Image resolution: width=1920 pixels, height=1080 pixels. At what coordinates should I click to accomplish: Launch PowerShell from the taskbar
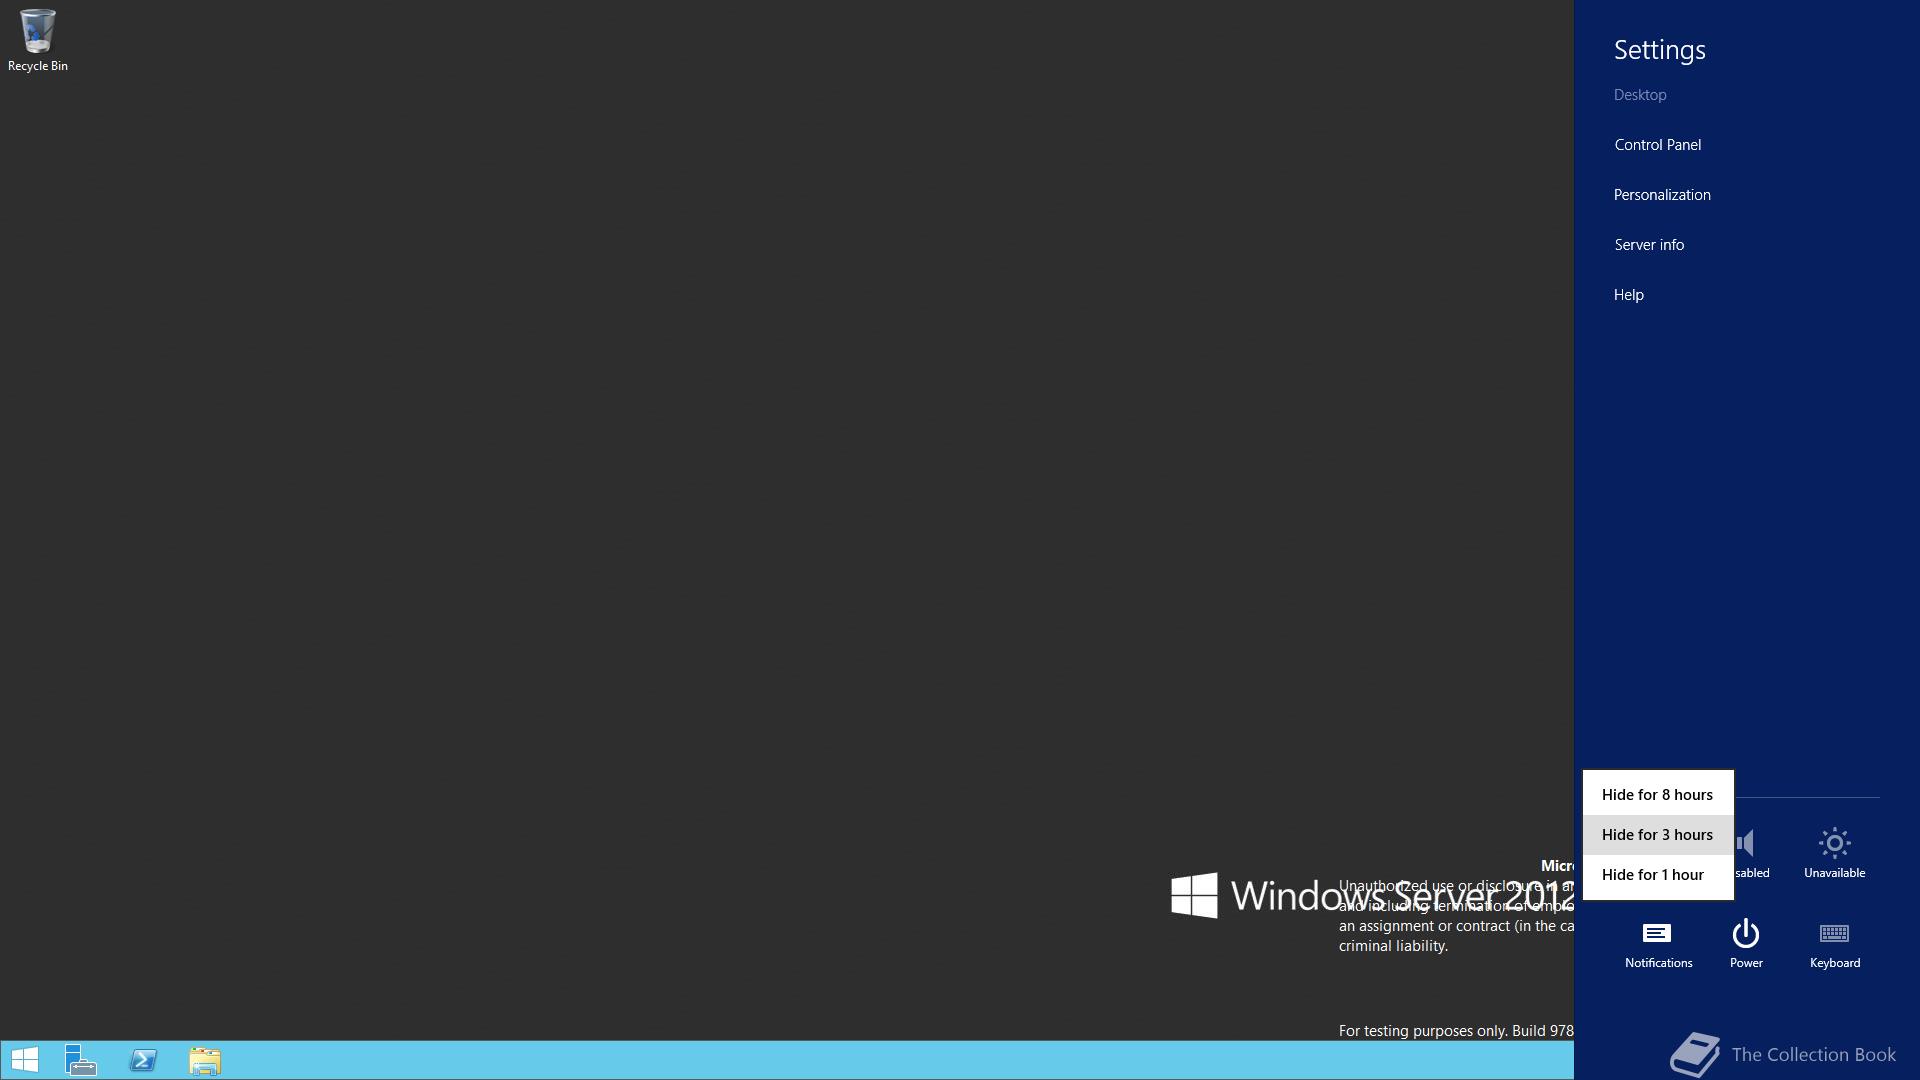click(143, 1060)
